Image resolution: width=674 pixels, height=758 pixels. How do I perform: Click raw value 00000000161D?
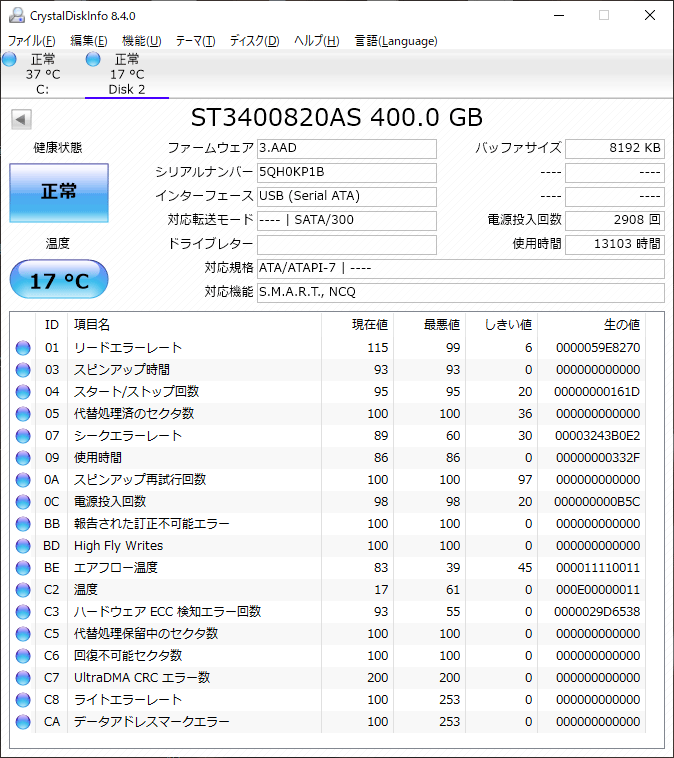[x=598, y=392]
